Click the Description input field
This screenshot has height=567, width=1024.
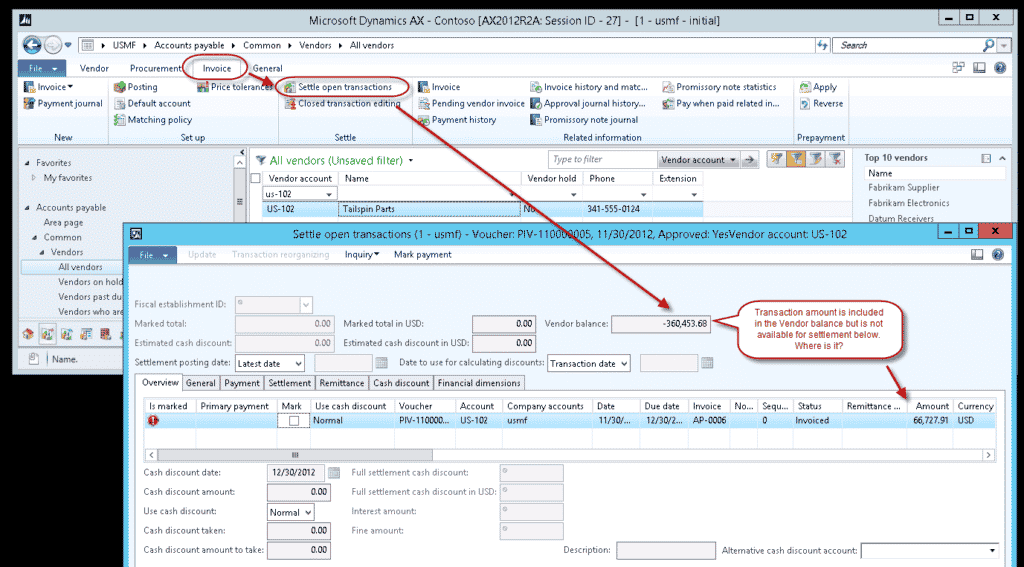tap(665, 551)
